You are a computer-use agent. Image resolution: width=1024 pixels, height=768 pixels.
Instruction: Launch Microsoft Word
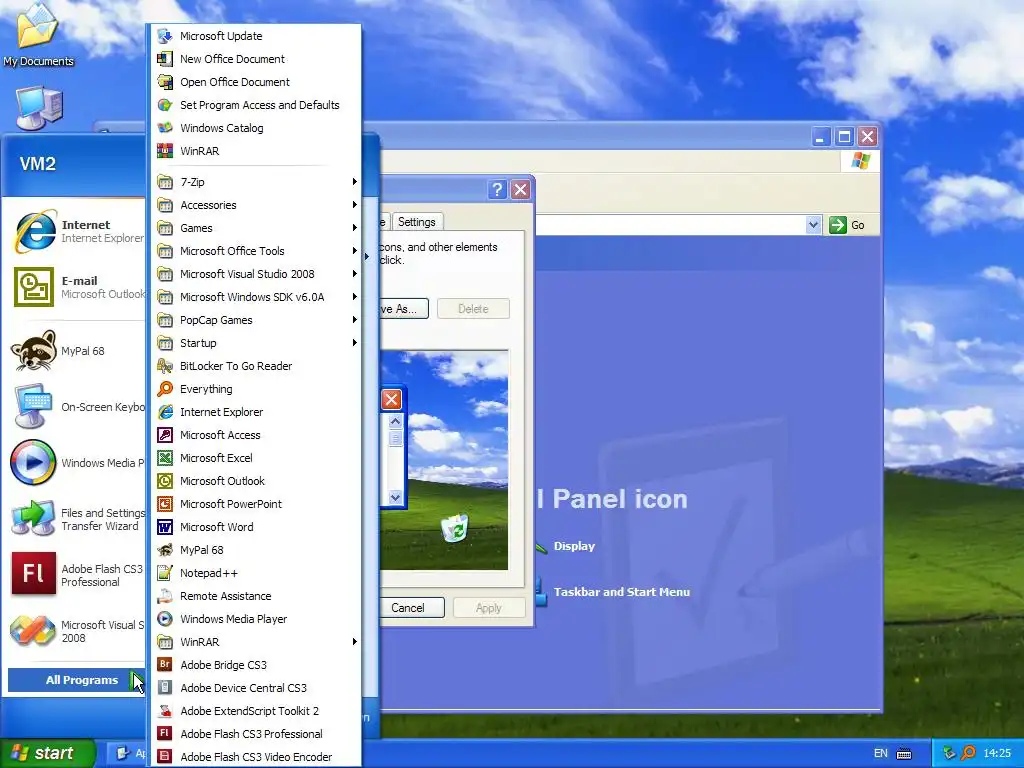[x=256, y=527]
